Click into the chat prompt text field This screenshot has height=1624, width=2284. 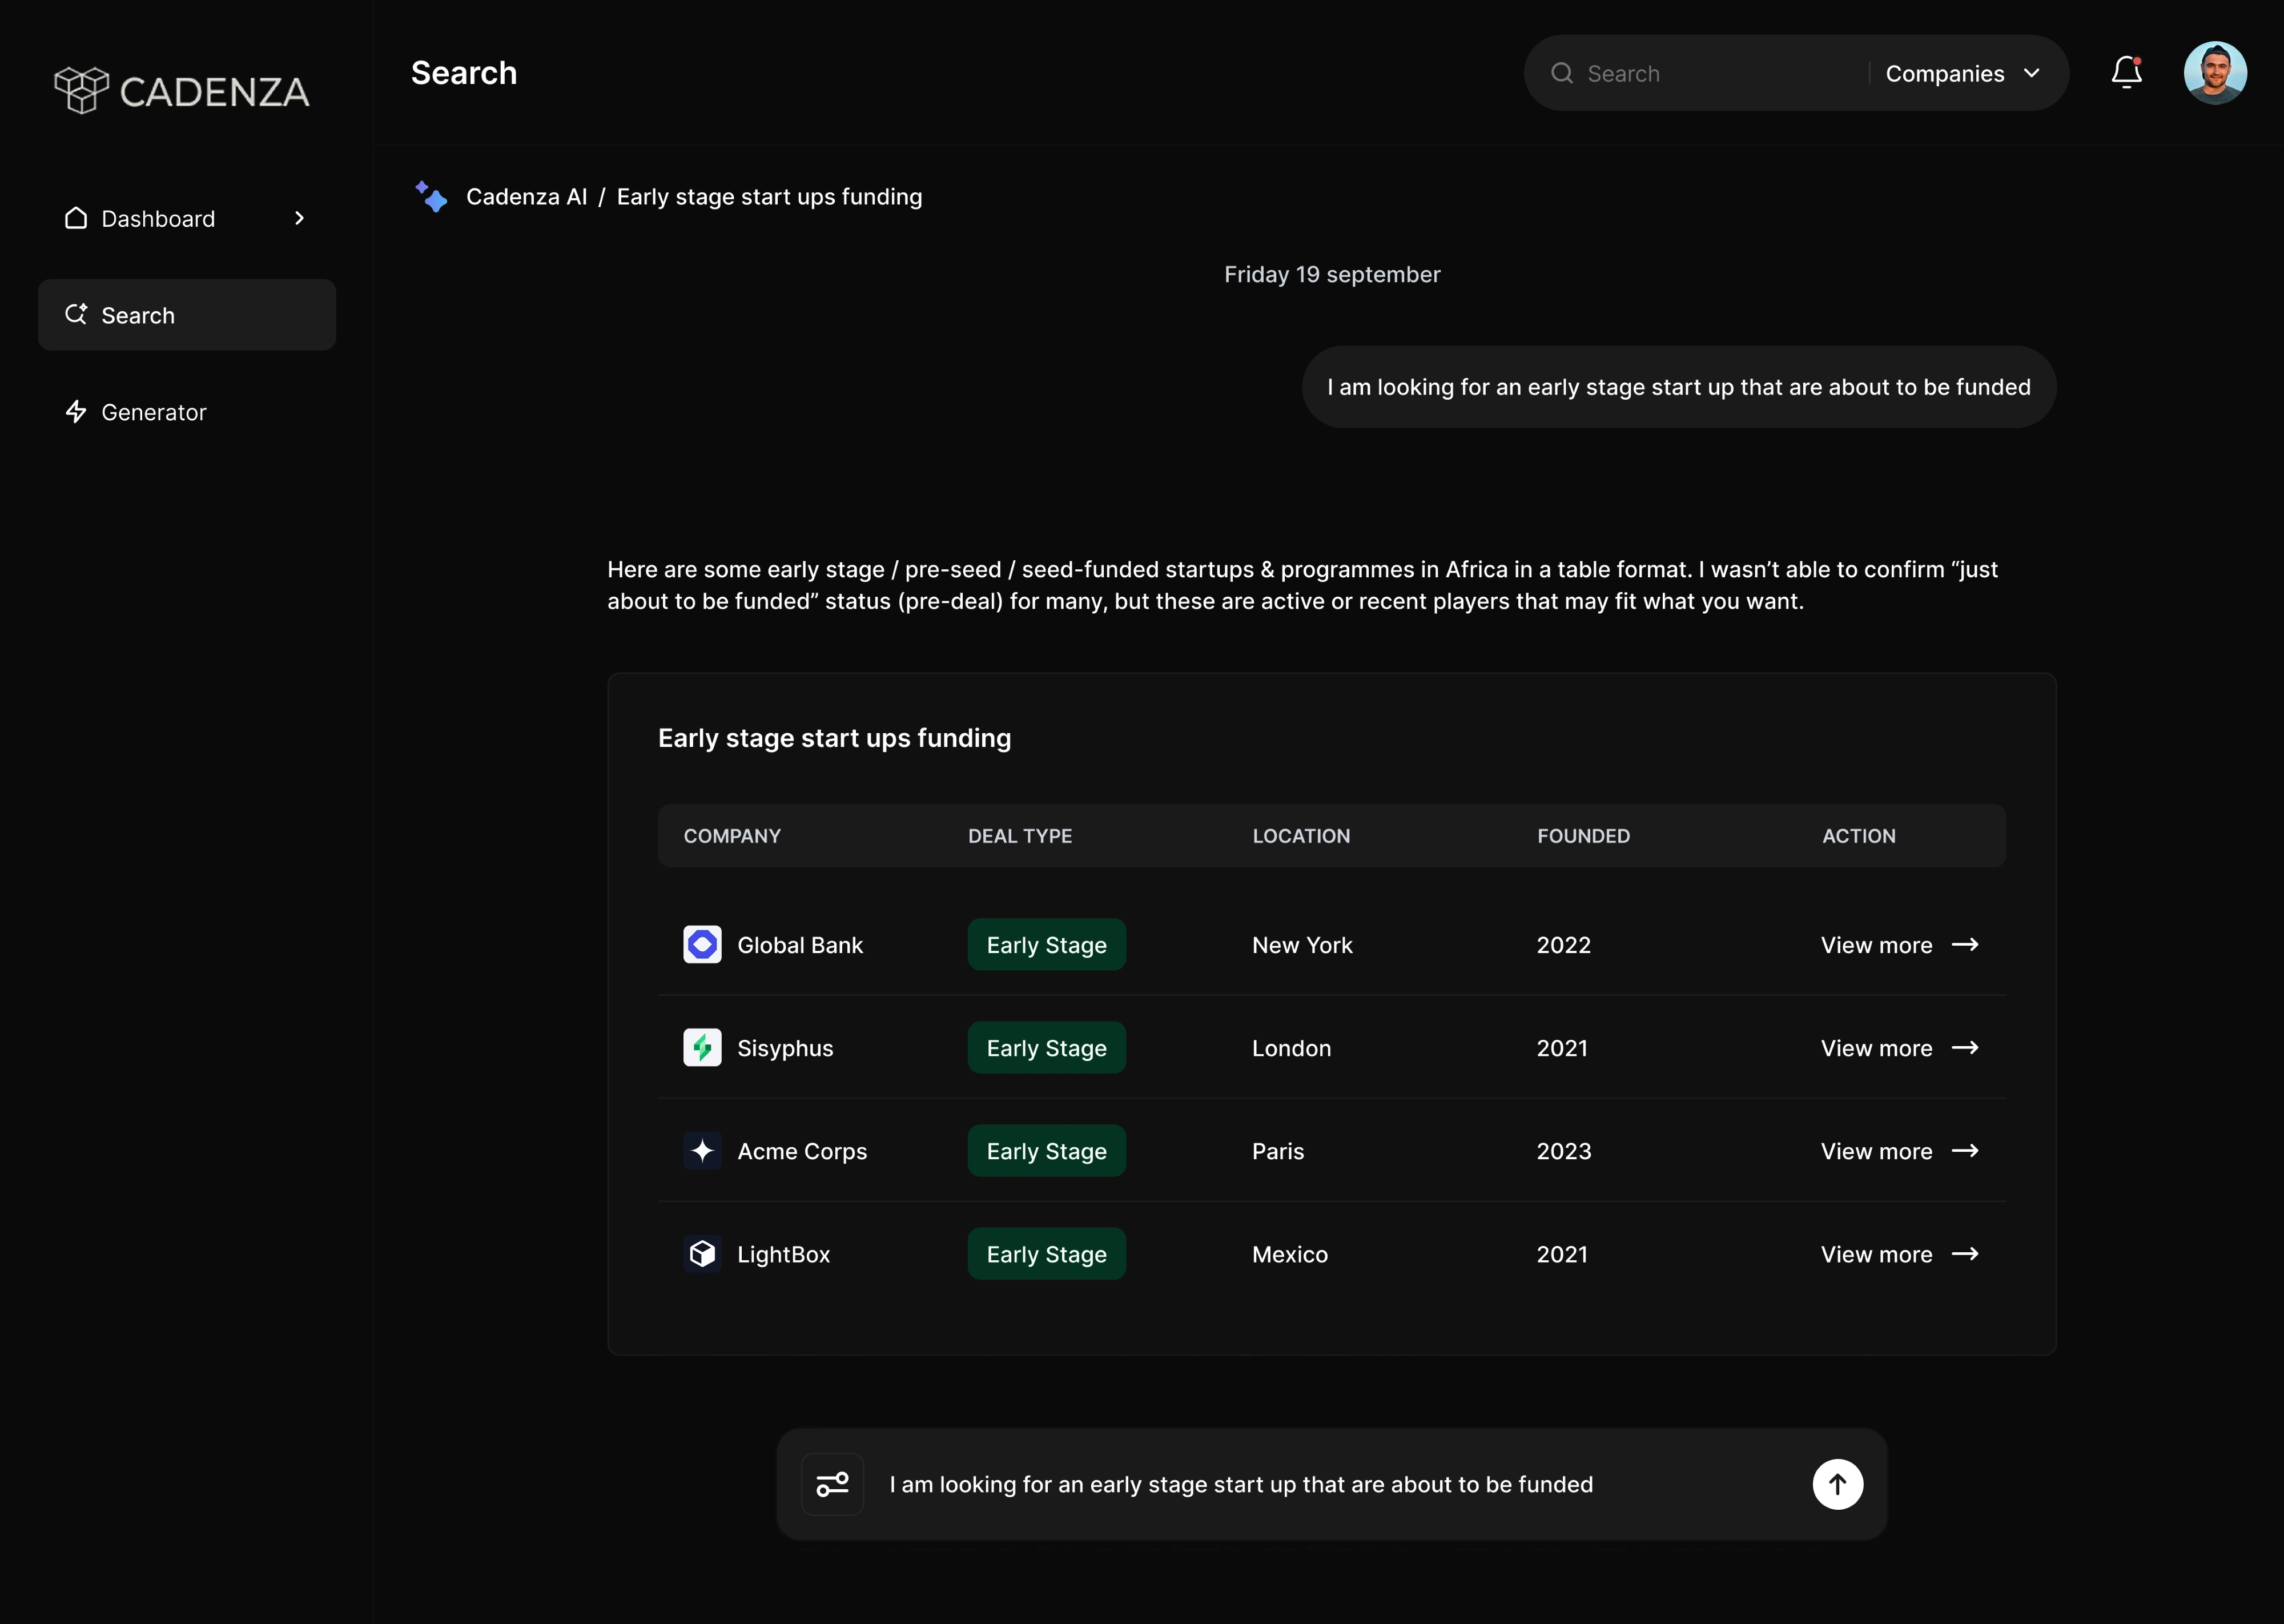click(1300, 1484)
